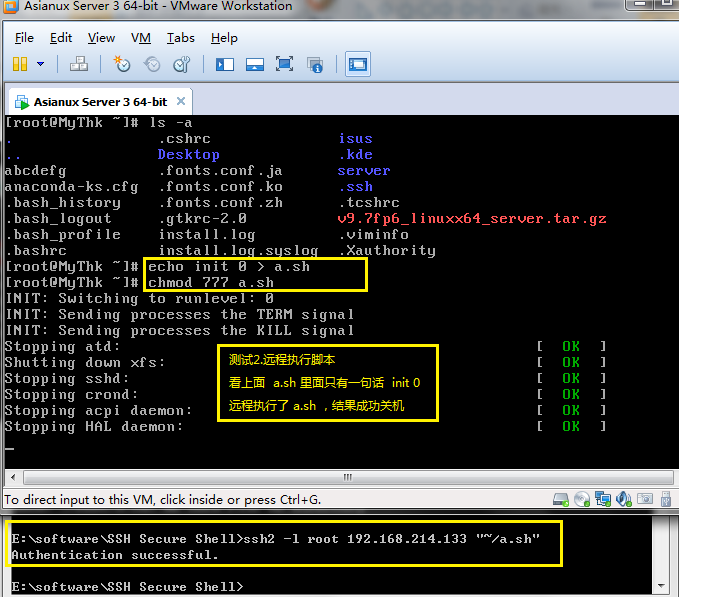Click the hard disk status icon
Viewport: 701px width, 597px height.
pyautogui.click(x=561, y=499)
